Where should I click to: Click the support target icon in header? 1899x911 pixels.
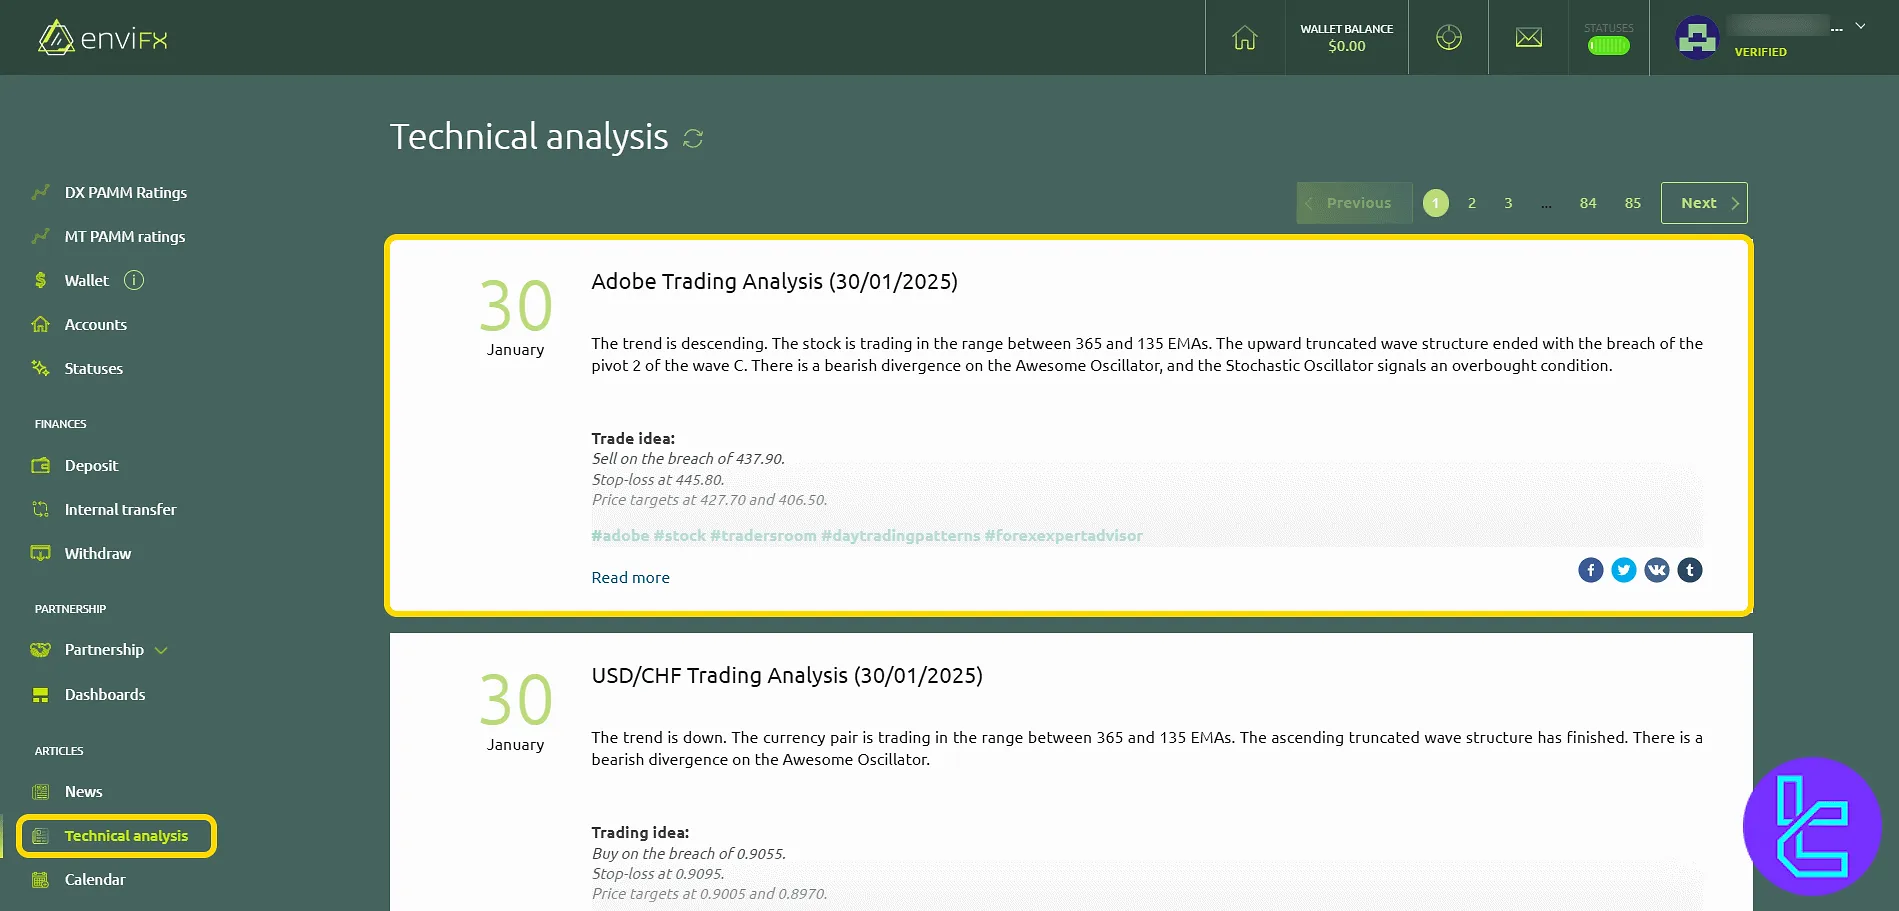(x=1447, y=36)
